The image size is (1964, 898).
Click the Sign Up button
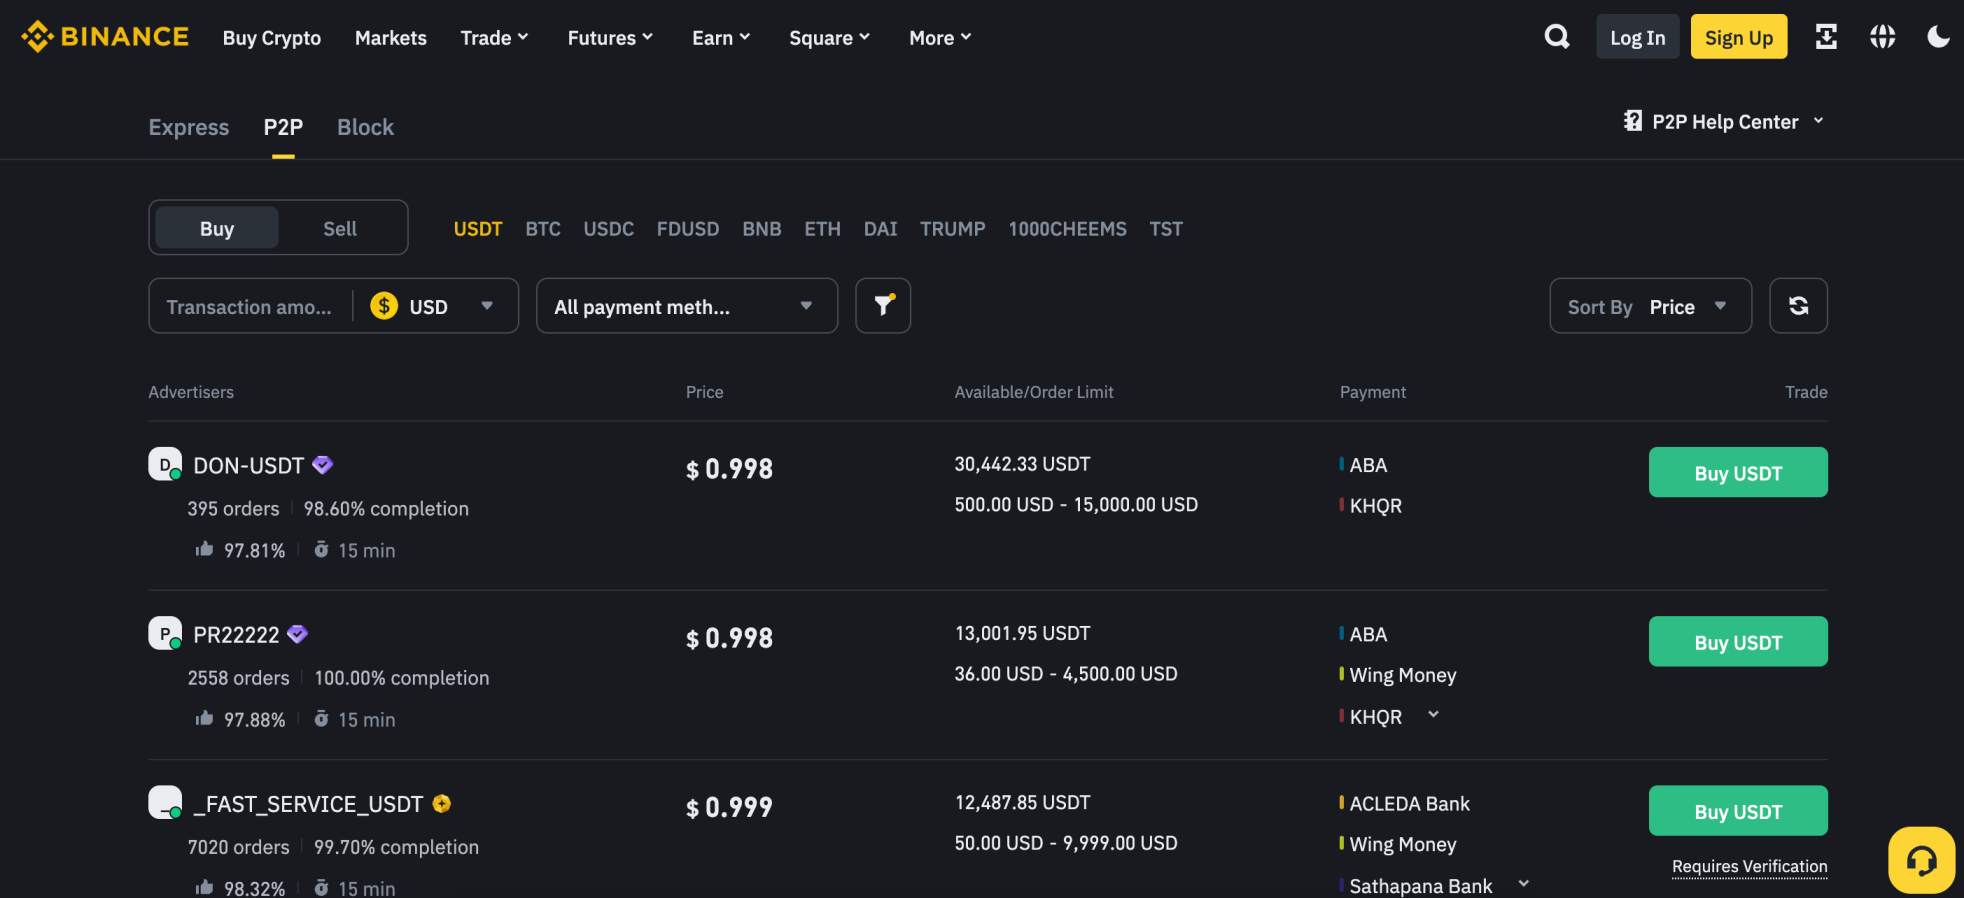coord(1738,37)
